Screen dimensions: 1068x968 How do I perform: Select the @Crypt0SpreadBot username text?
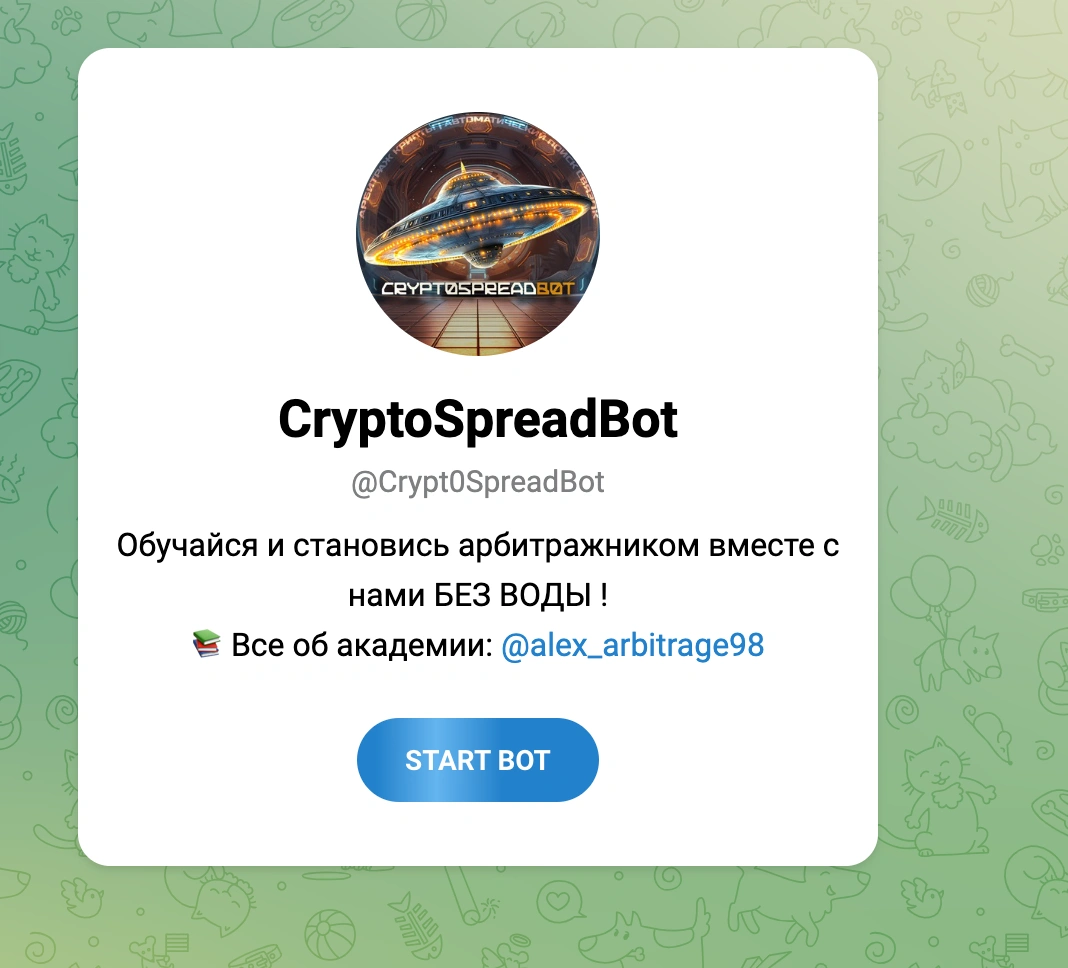tap(477, 482)
